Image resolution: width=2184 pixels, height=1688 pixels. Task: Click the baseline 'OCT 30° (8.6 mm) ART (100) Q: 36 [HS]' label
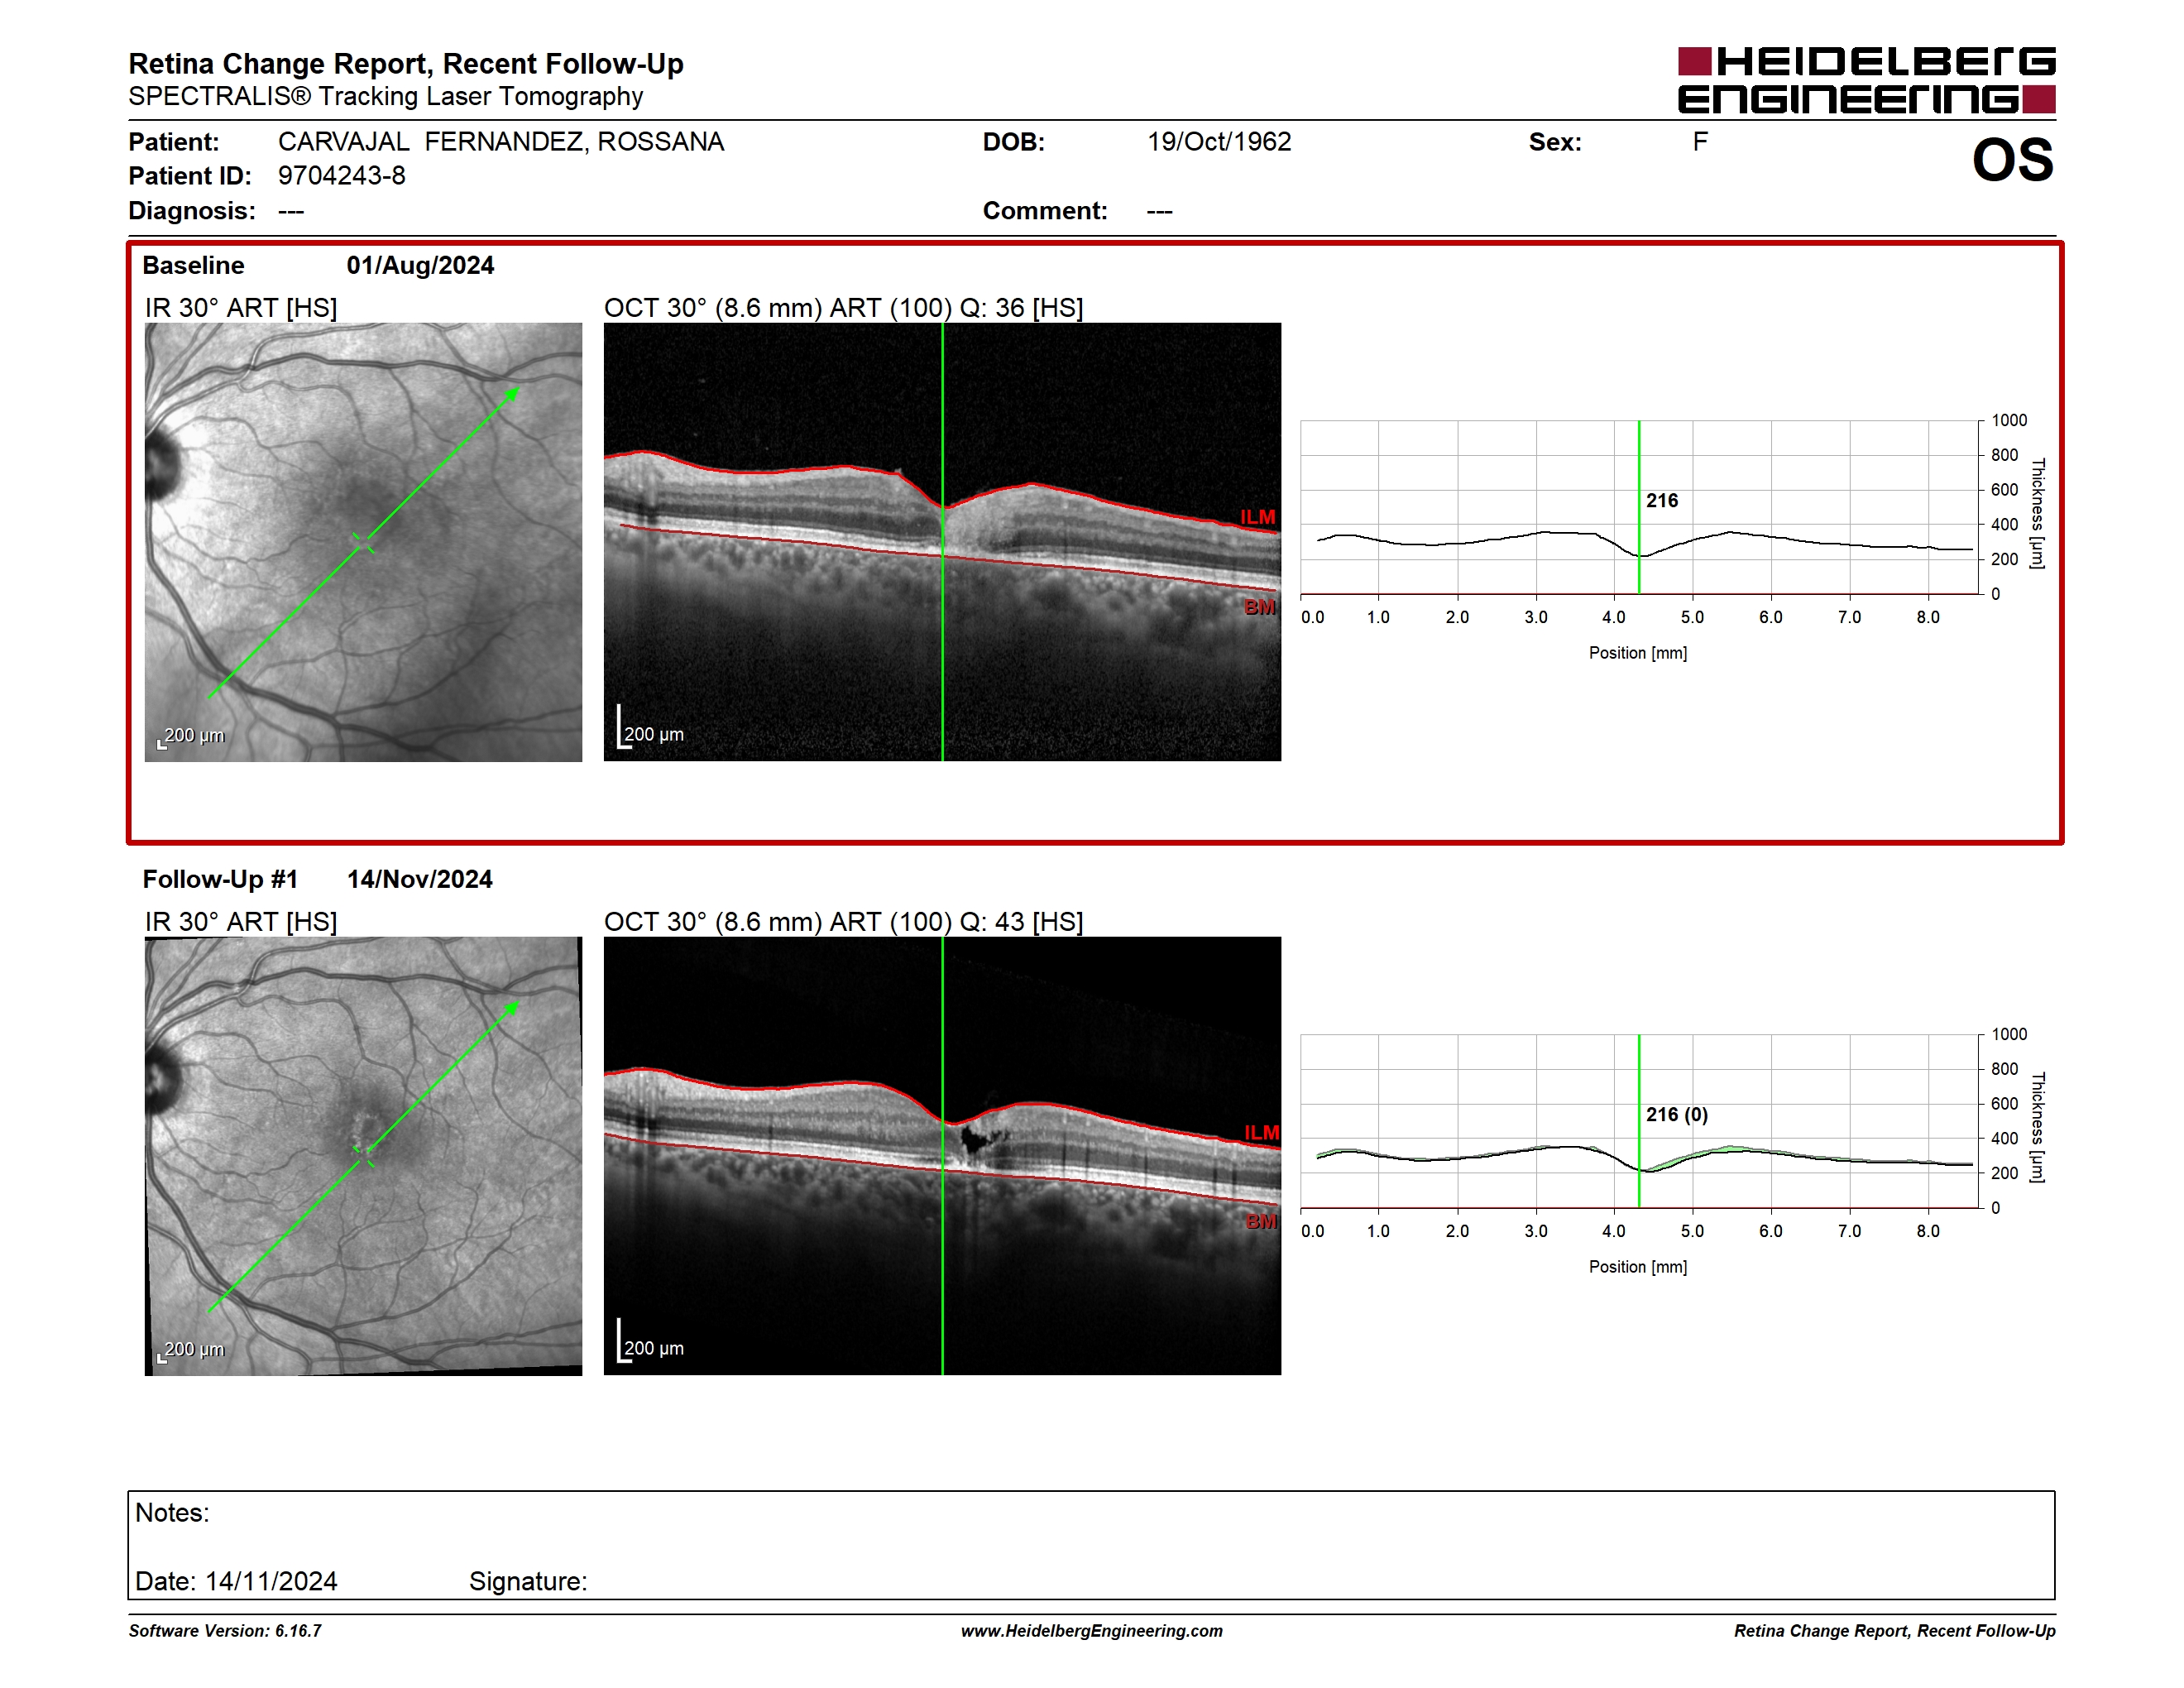click(843, 308)
